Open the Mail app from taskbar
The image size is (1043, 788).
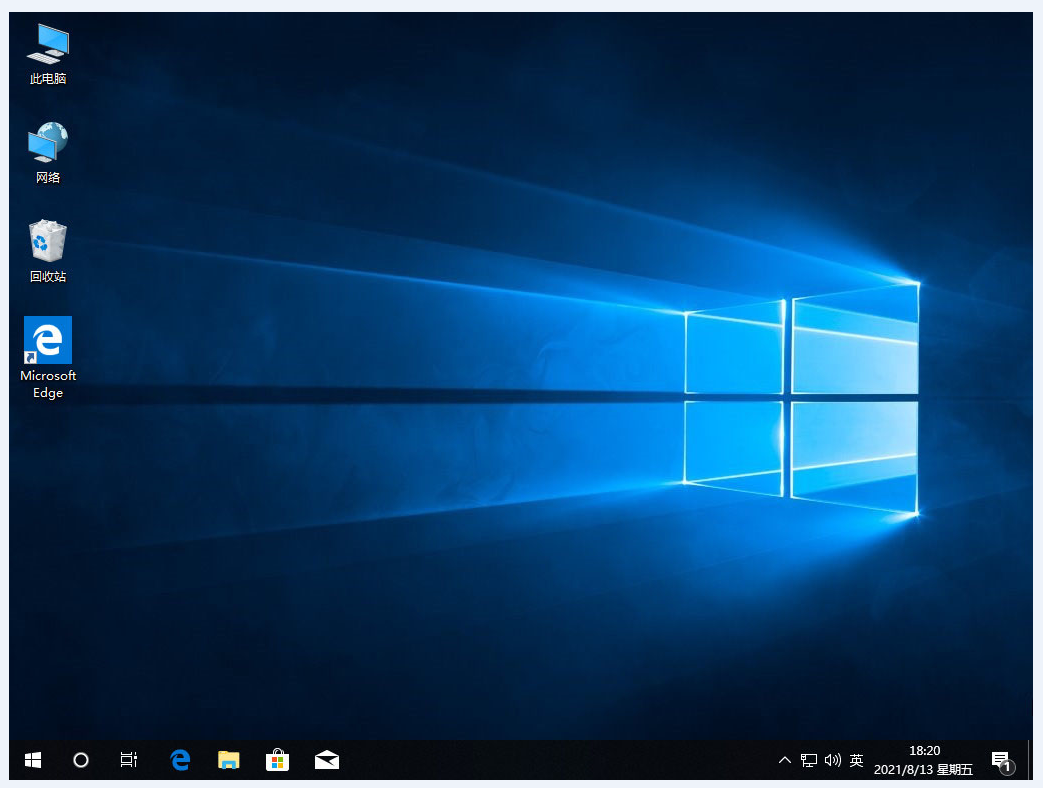326,760
